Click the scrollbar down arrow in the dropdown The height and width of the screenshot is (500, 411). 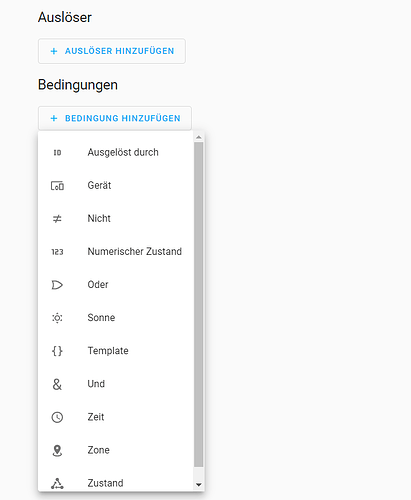[x=199, y=485]
